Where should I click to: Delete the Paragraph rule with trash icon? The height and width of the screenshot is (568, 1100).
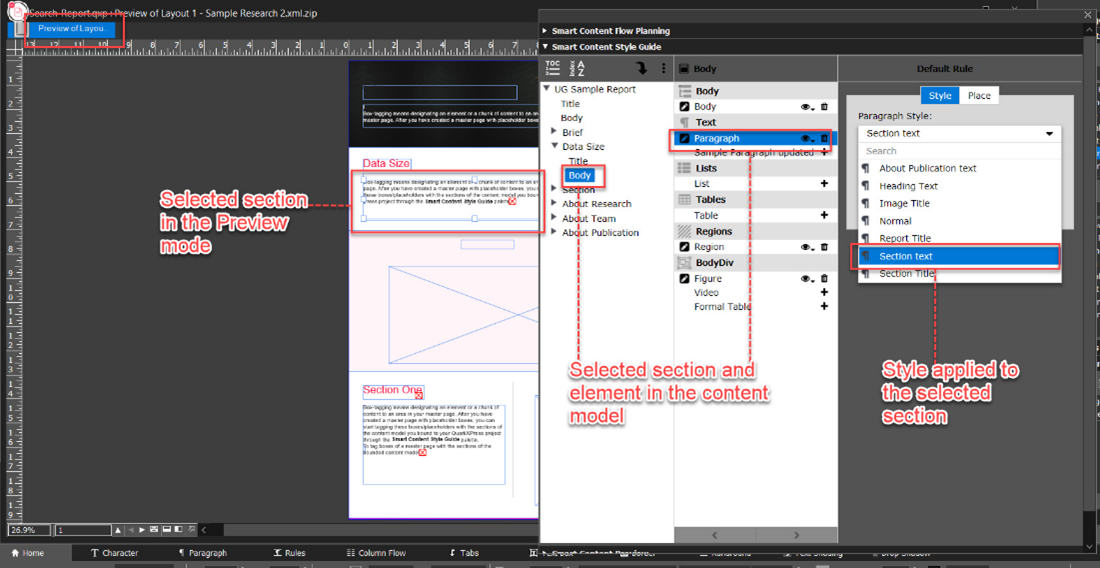[824, 138]
